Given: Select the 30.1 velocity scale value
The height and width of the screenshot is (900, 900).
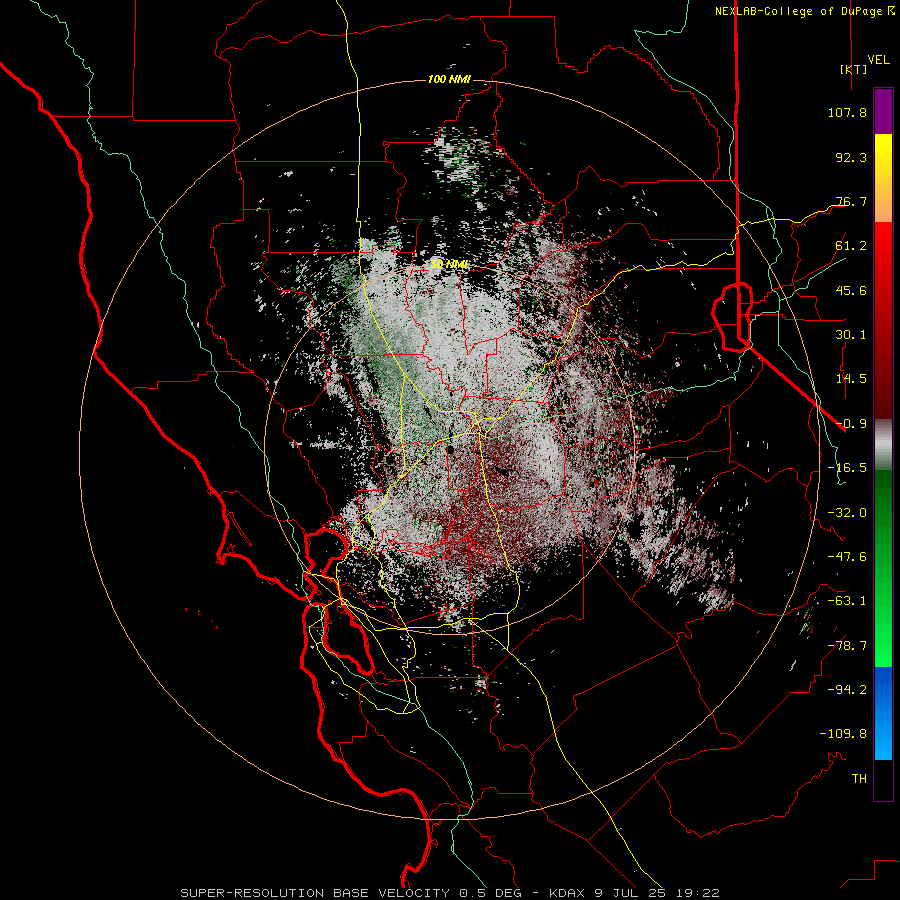Looking at the screenshot, I should [x=851, y=335].
